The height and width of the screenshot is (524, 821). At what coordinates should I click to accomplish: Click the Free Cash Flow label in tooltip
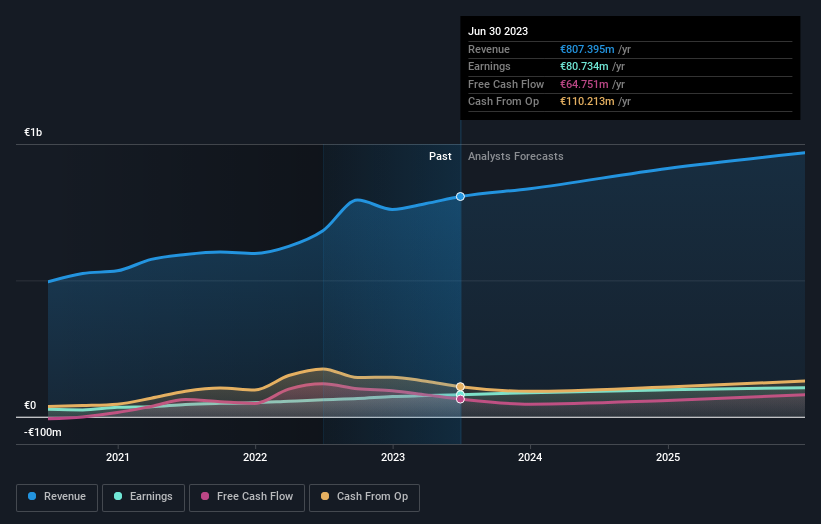(x=506, y=84)
